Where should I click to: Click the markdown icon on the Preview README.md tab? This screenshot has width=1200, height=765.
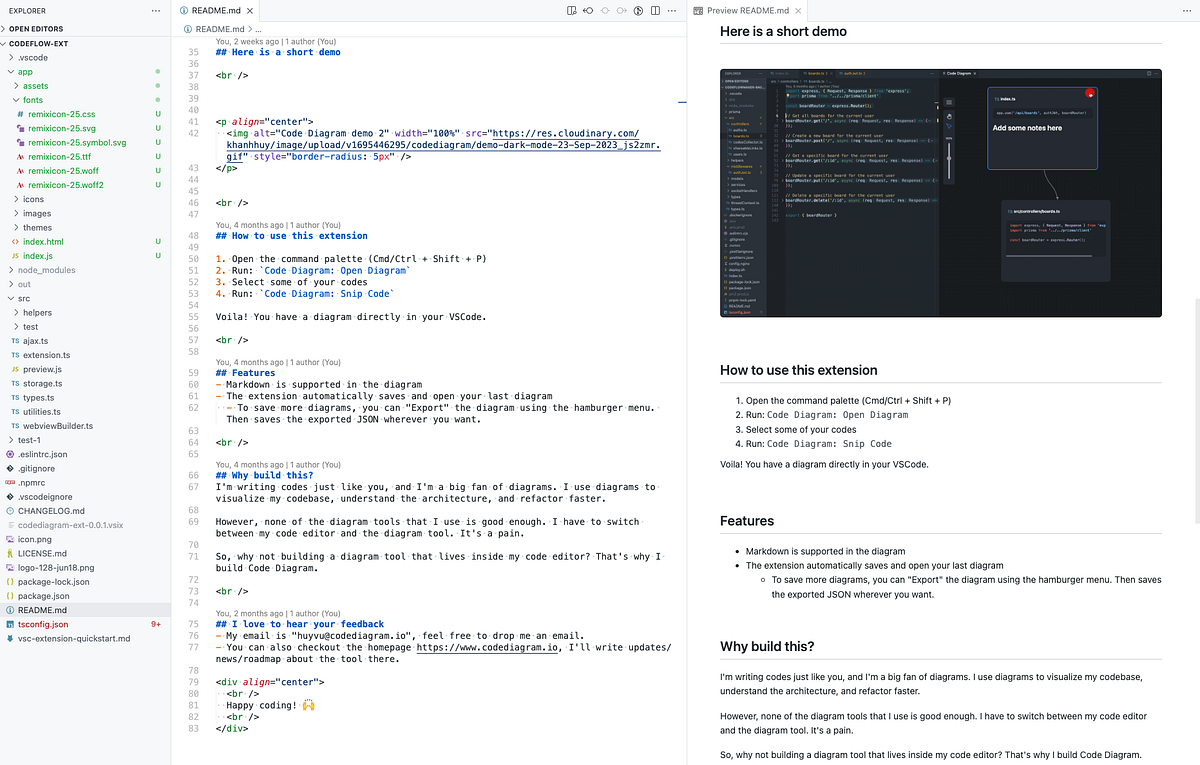tap(698, 12)
